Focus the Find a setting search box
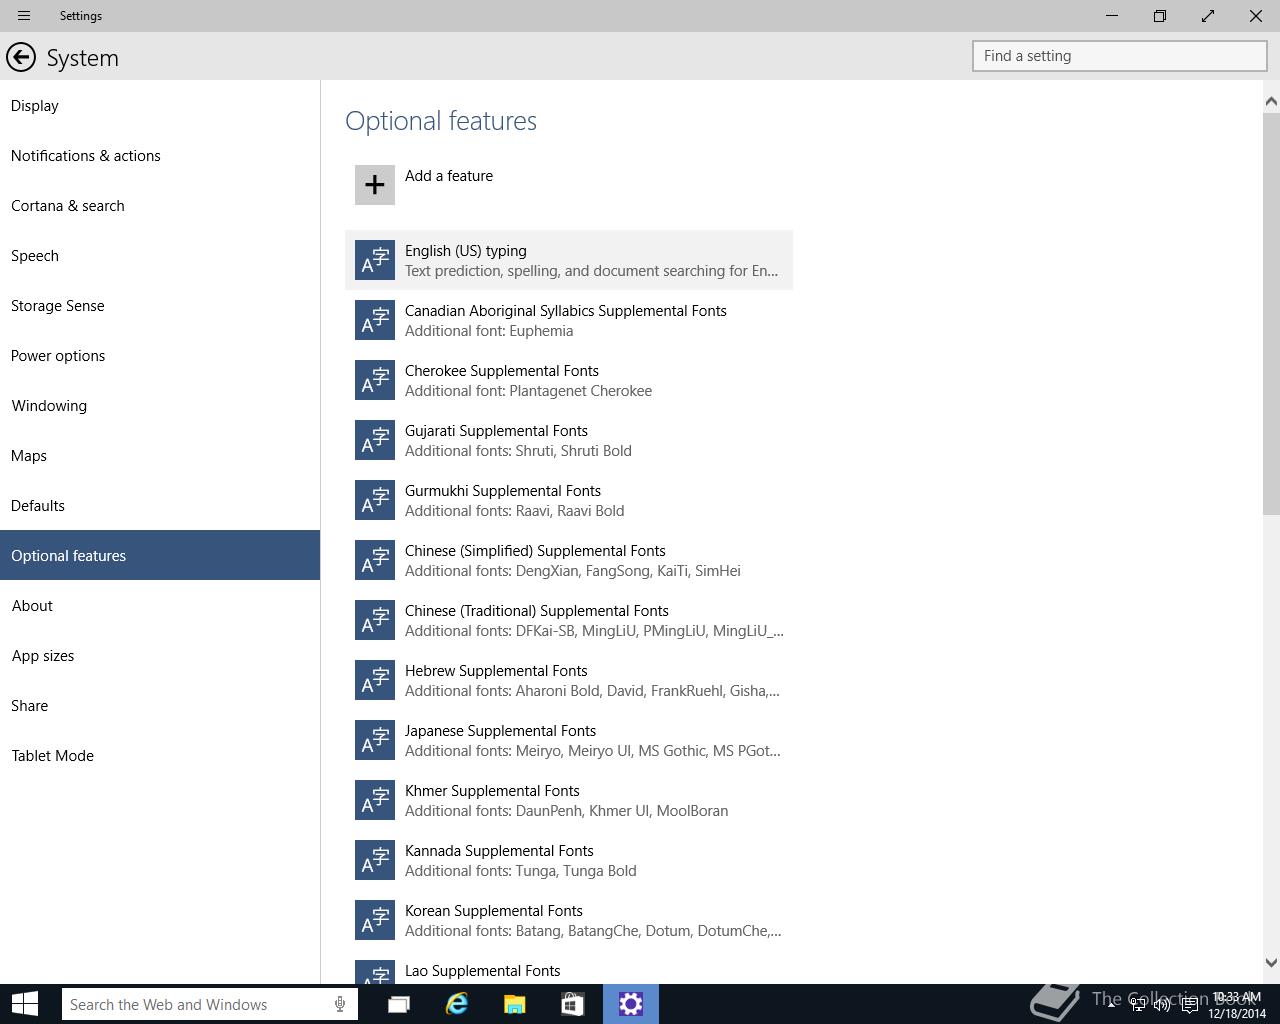The height and width of the screenshot is (1024, 1280). pos(1120,56)
